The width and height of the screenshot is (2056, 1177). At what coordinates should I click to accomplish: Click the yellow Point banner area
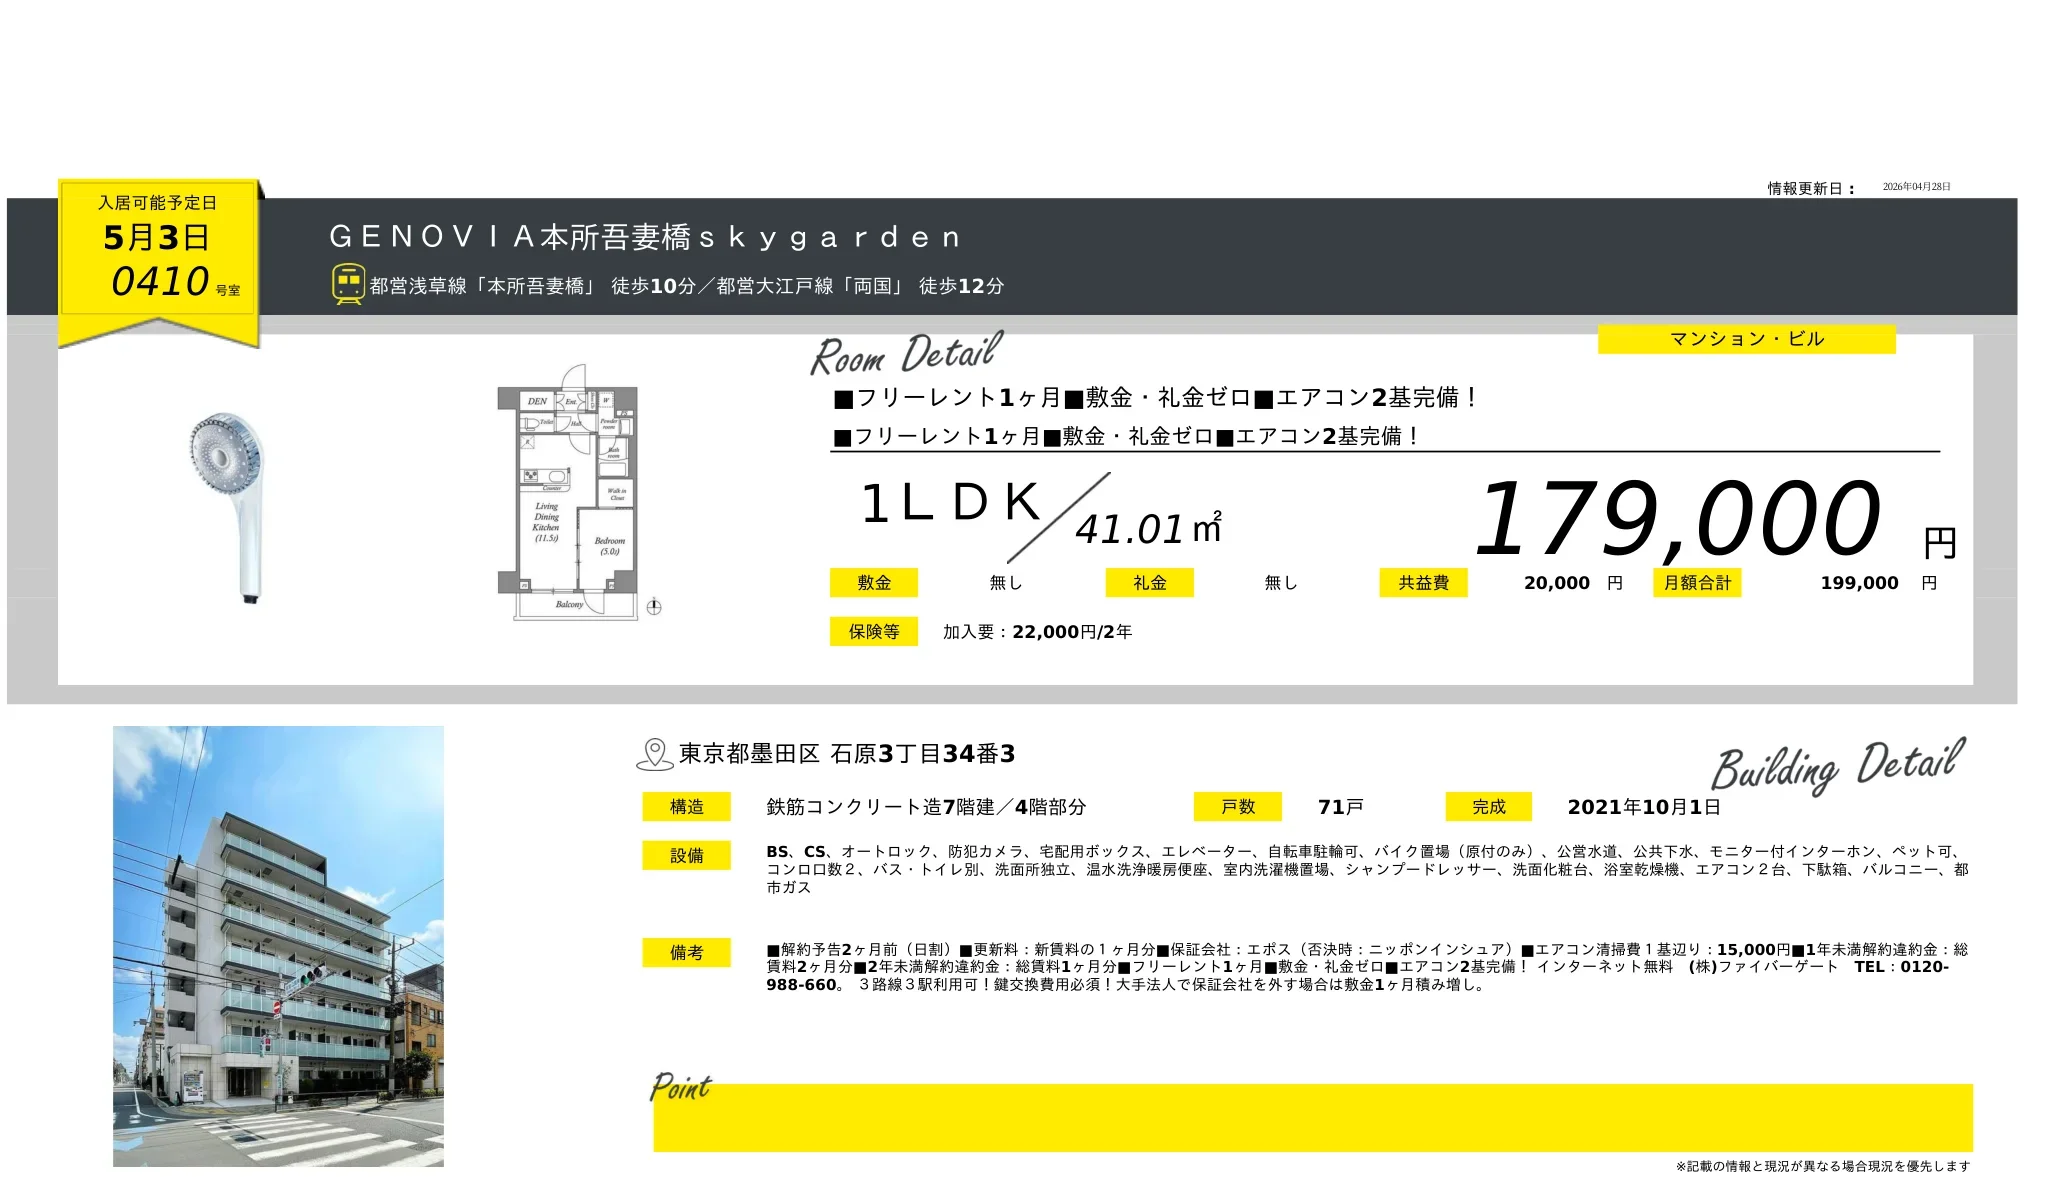pyautogui.click(x=1312, y=1118)
